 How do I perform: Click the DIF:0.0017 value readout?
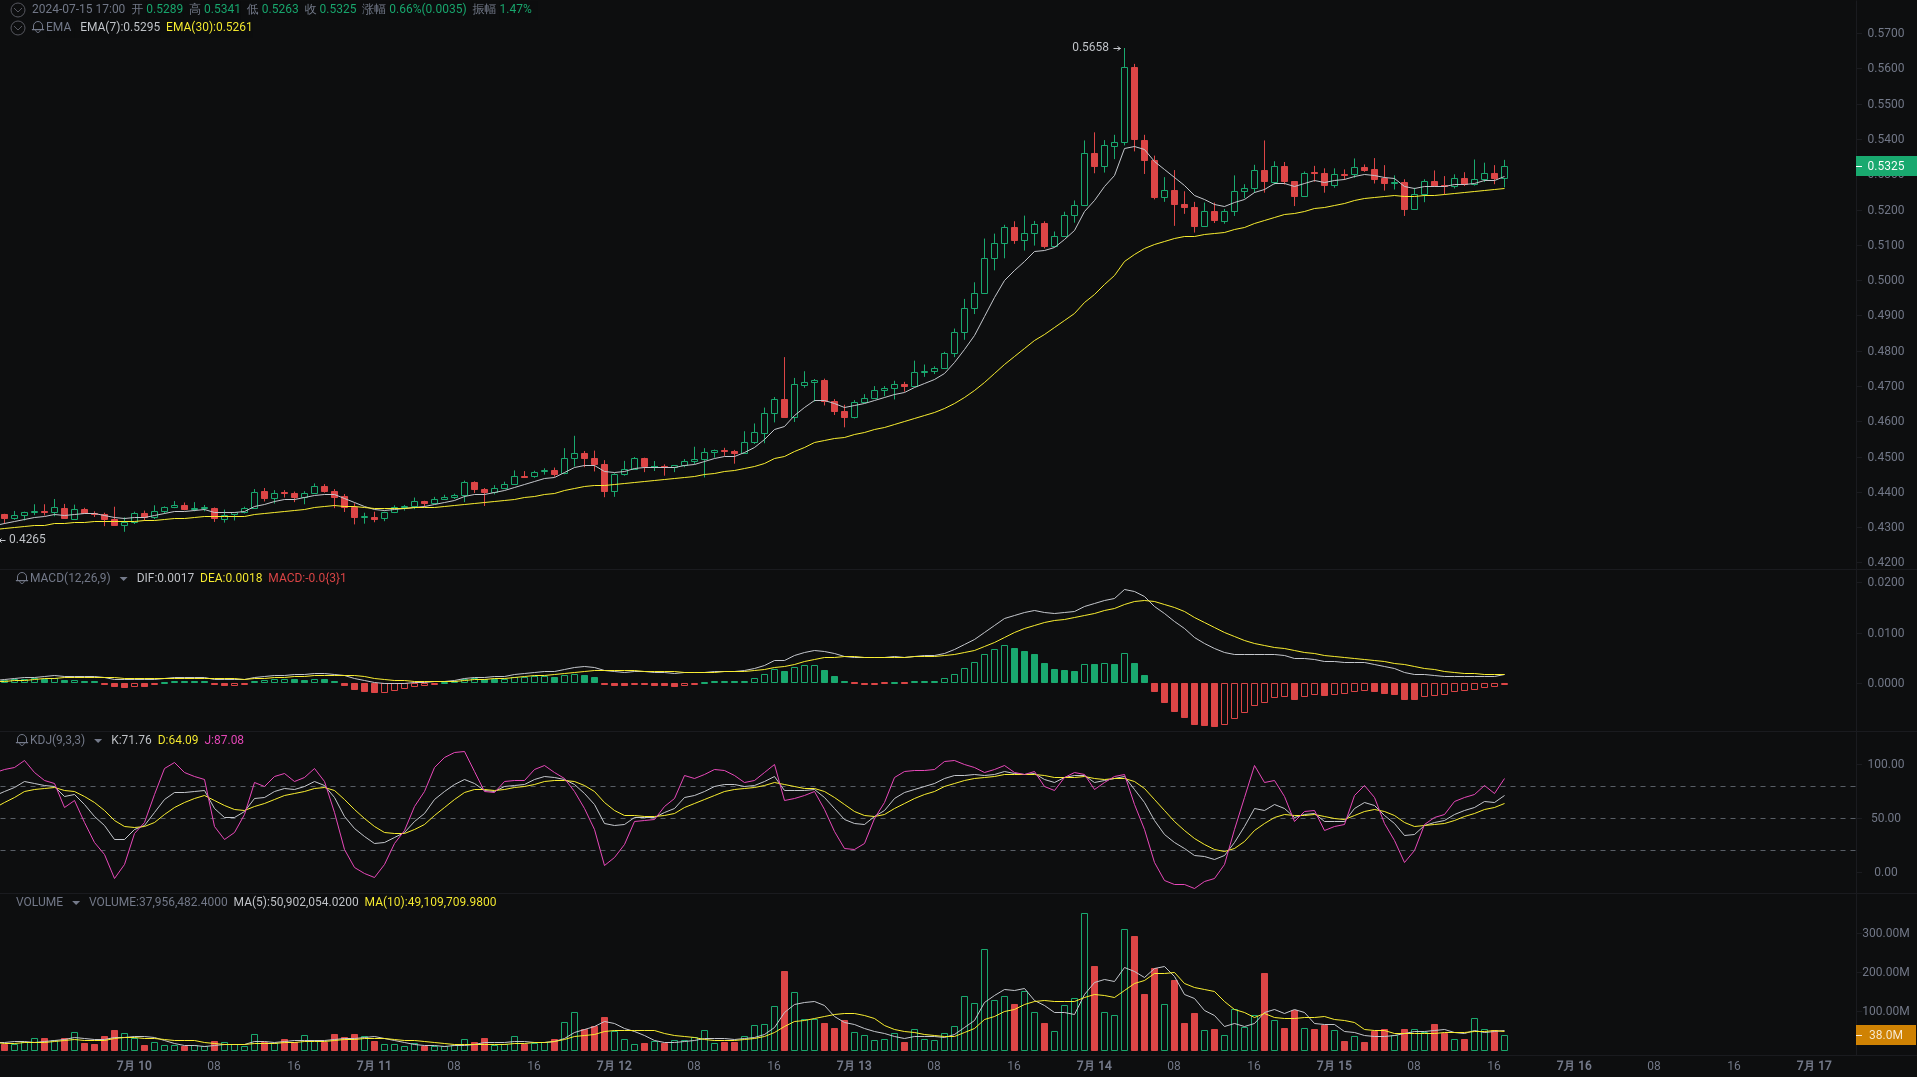click(166, 578)
